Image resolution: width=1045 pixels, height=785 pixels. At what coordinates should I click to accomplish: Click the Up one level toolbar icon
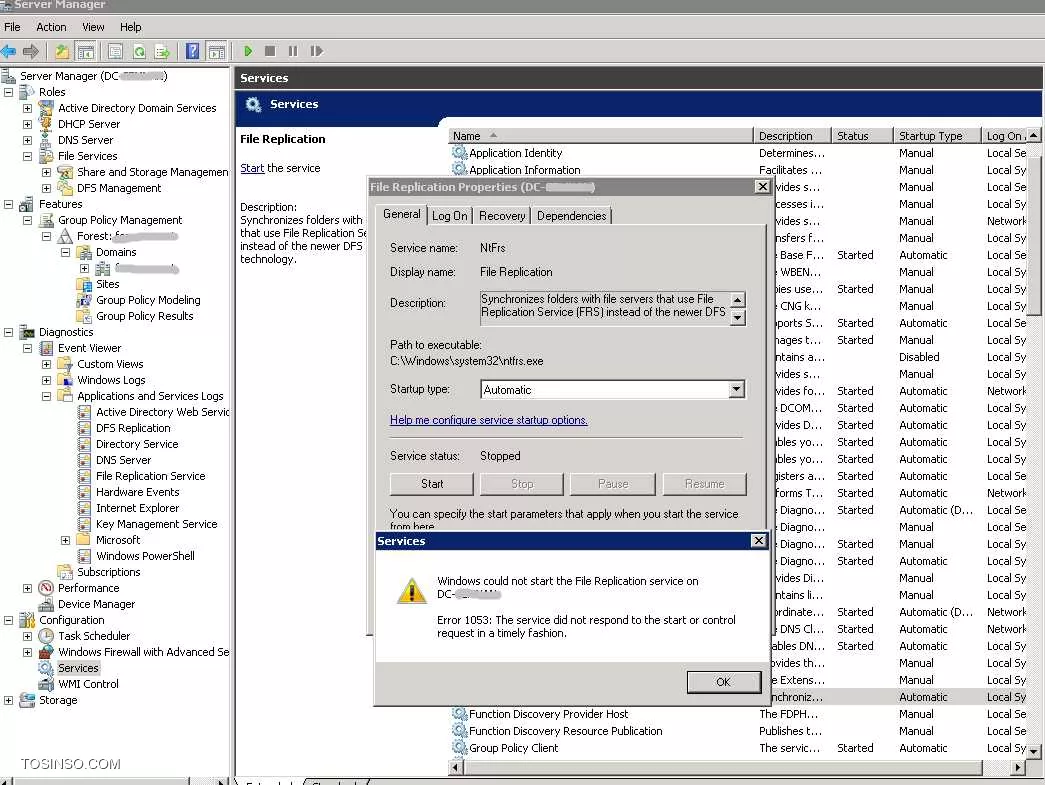click(x=62, y=51)
